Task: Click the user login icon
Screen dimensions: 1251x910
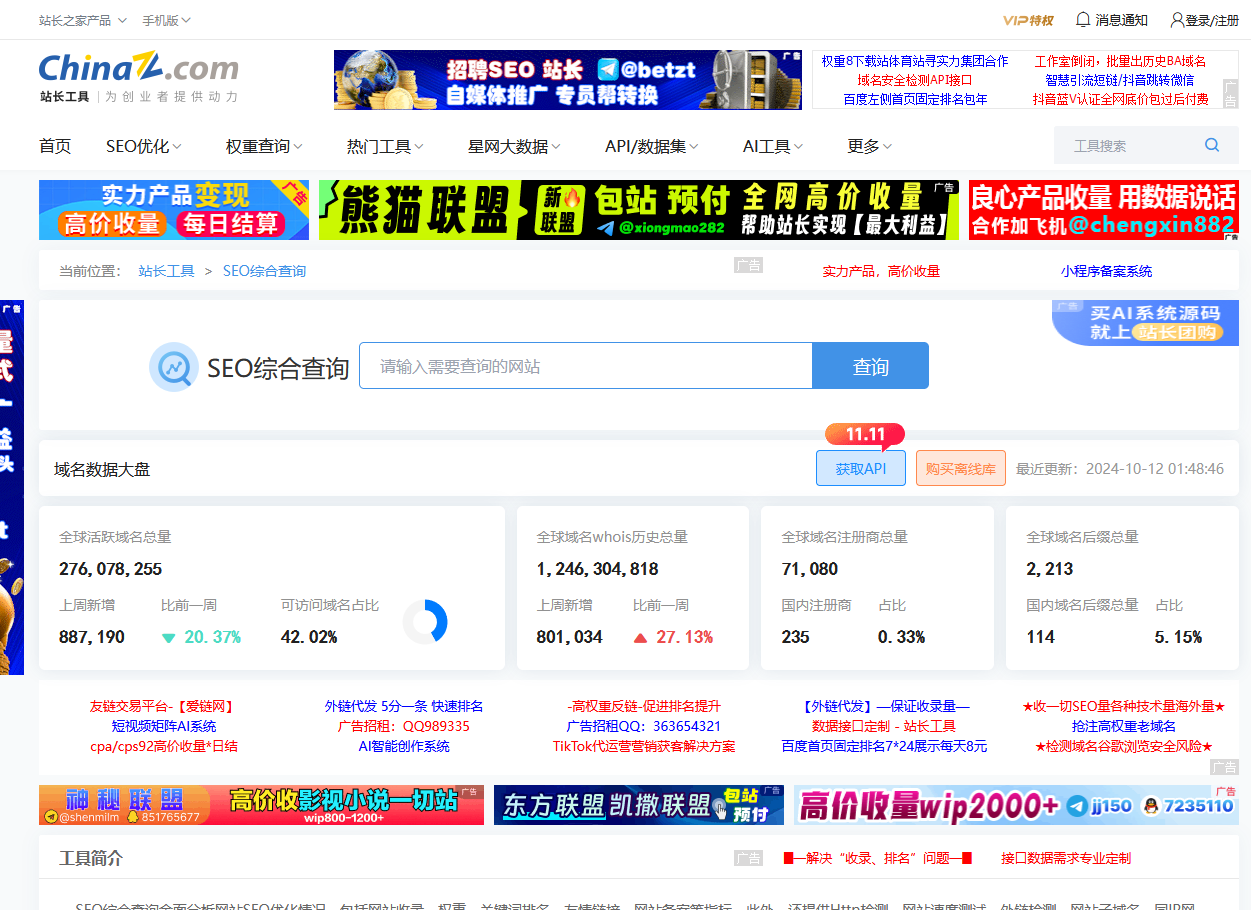Action: tap(1177, 20)
